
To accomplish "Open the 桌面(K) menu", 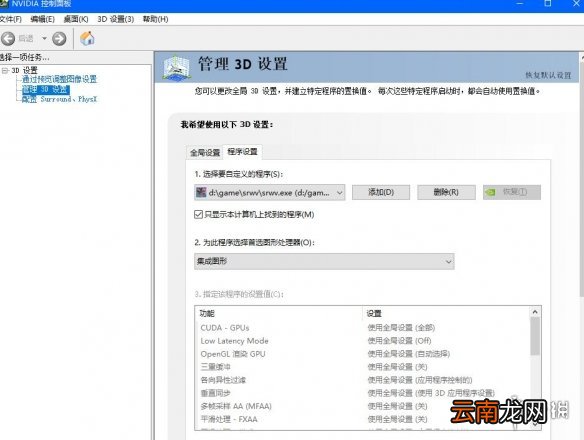I will point(76,19).
